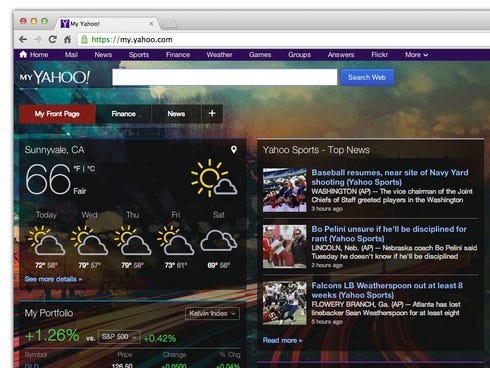This screenshot has height=368, width=490.
Task: Add a new tab with the plus icon
Action: pyautogui.click(x=212, y=113)
